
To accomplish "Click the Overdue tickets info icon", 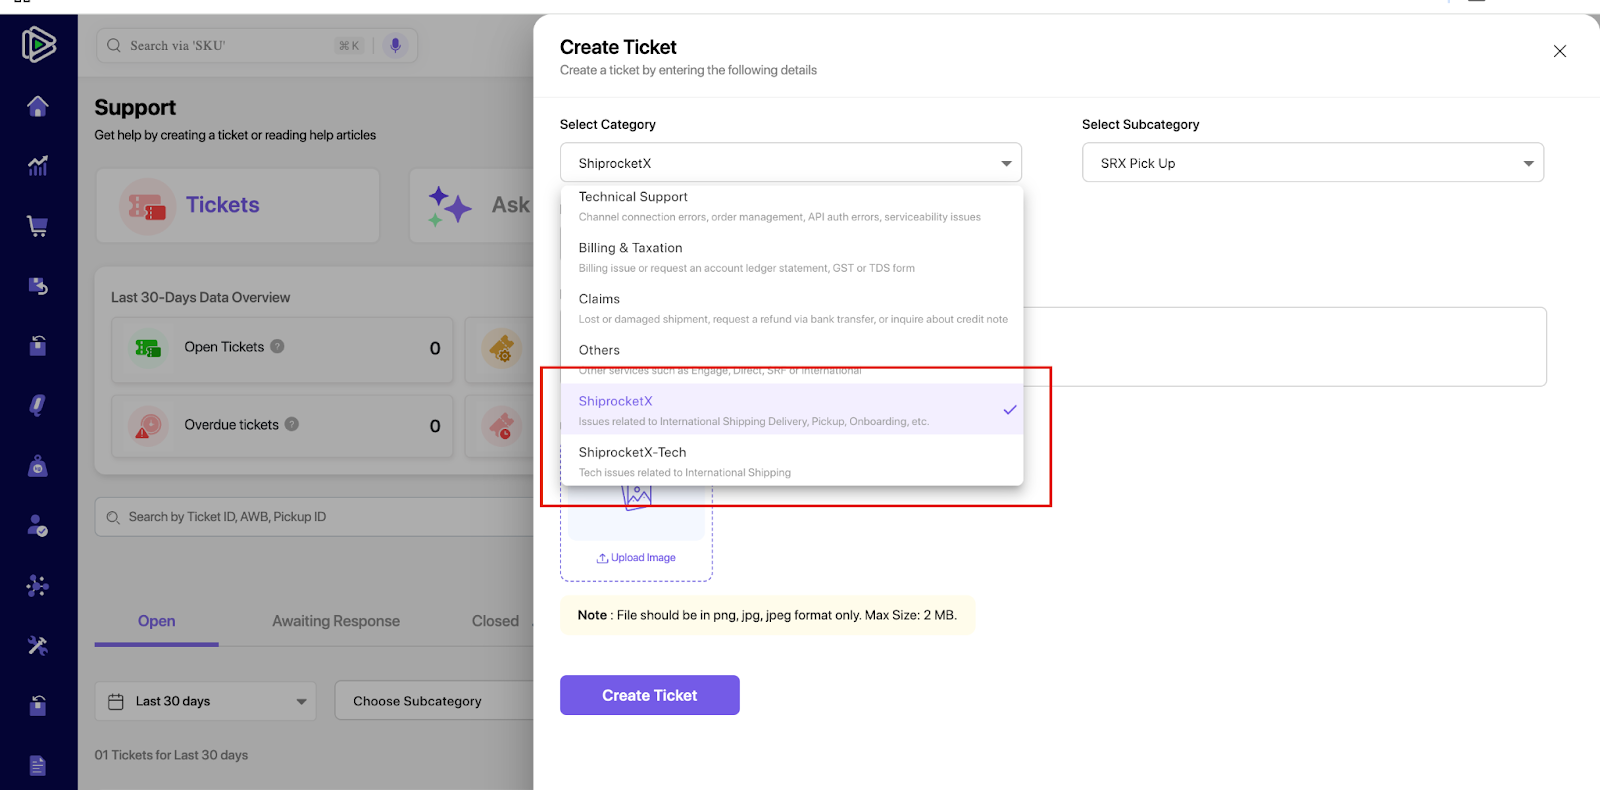I will tap(292, 424).
